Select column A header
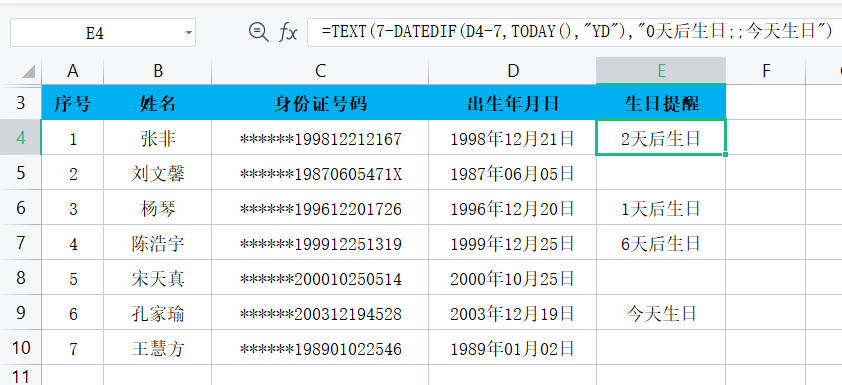Viewport: 842px width, 385px height. click(x=73, y=71)
